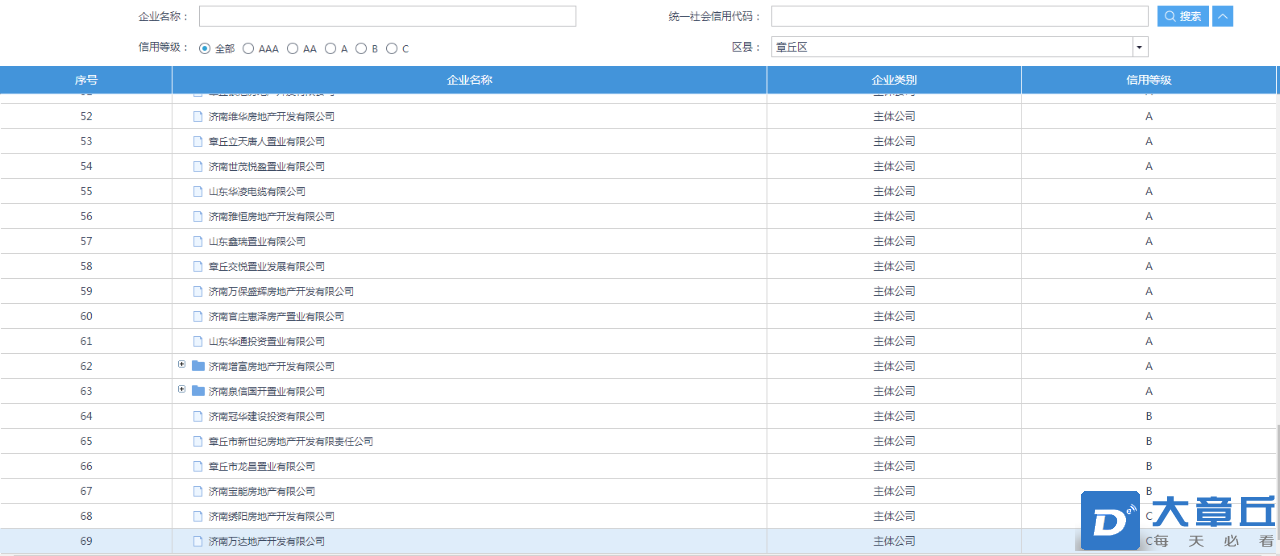1280x556 pixels.
Task: Open 章丘市龙昌置业有限公司 company entry
Action: point(262,467)
